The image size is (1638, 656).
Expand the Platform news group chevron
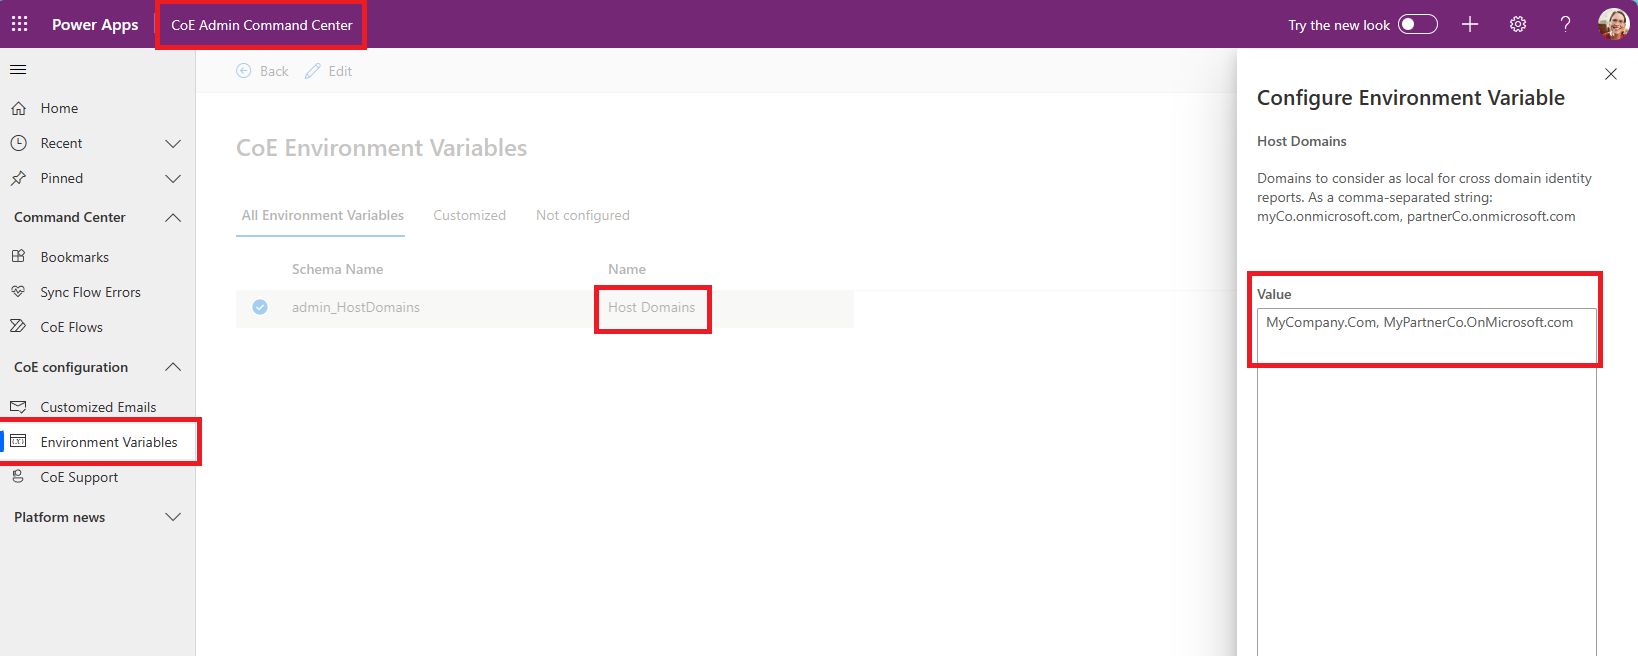173,517
